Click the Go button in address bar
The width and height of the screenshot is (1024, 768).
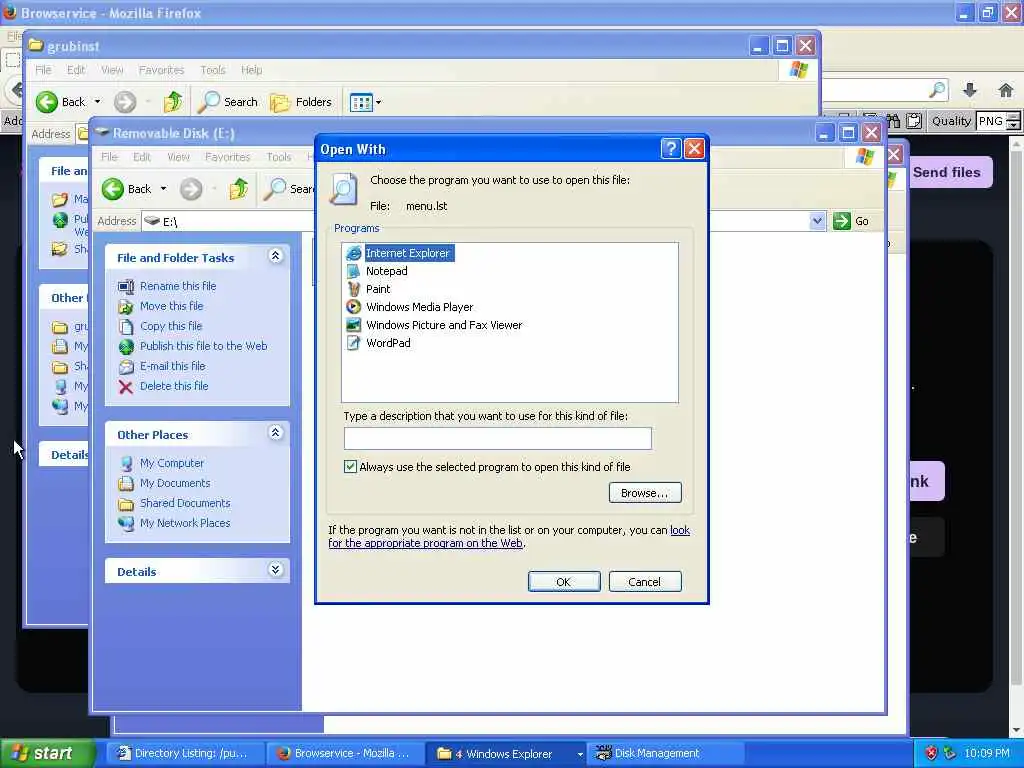click(852, 221)
